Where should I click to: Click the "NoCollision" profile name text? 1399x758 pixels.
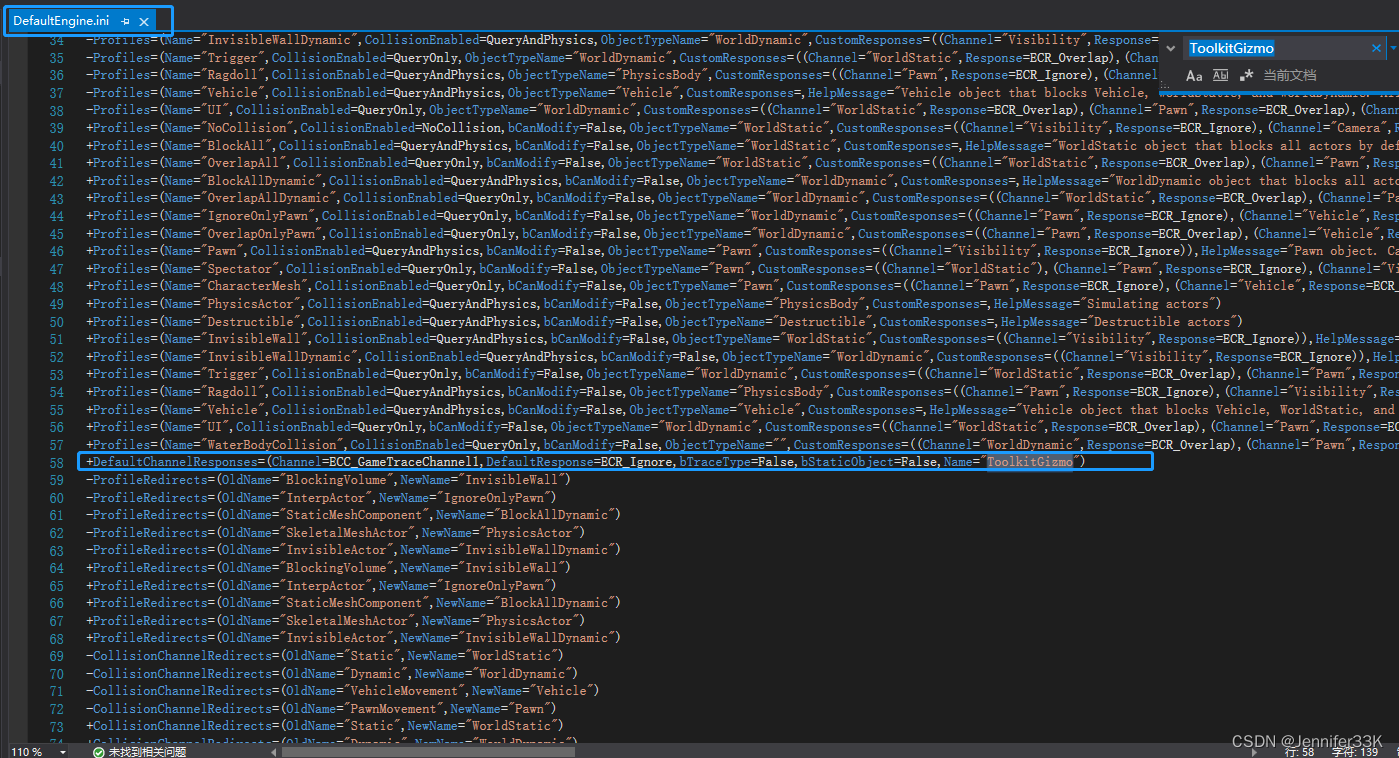tap(246, 128)
